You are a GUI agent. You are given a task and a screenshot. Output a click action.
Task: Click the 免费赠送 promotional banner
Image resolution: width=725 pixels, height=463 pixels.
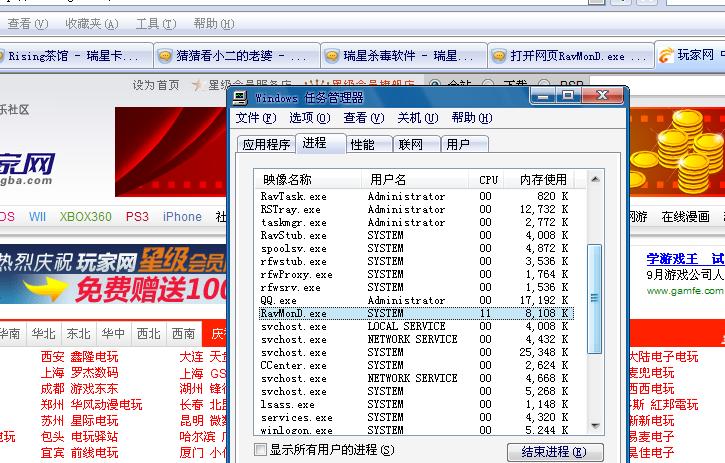[x=113, y=275]
